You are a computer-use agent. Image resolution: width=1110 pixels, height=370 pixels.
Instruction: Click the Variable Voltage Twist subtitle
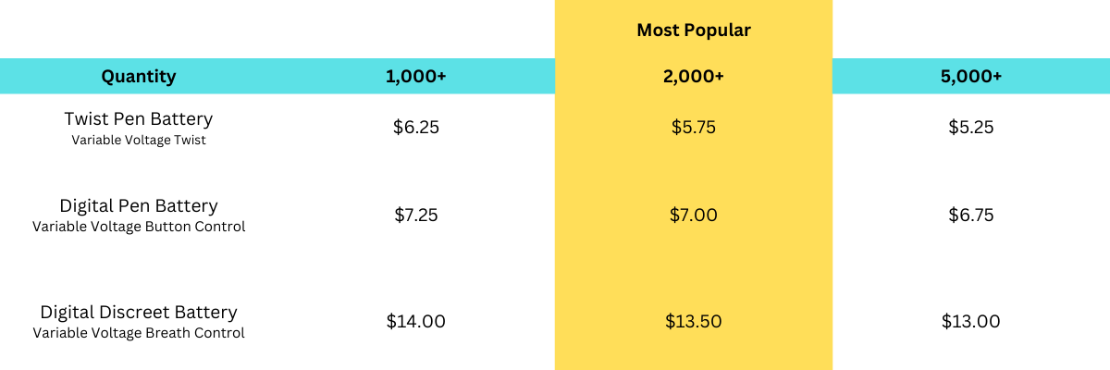click(x=139, y=140)
